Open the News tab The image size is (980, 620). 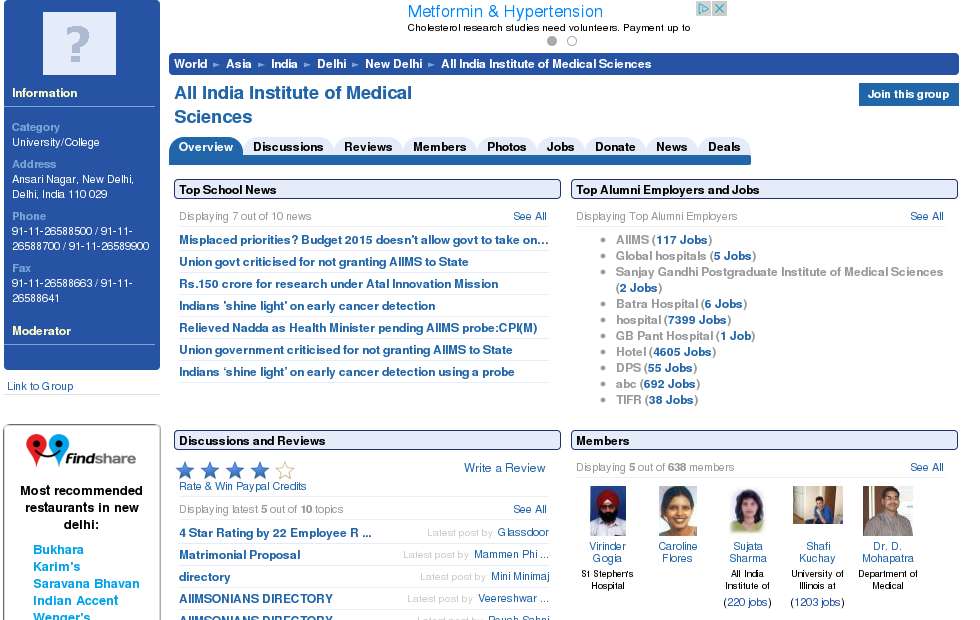671,147
